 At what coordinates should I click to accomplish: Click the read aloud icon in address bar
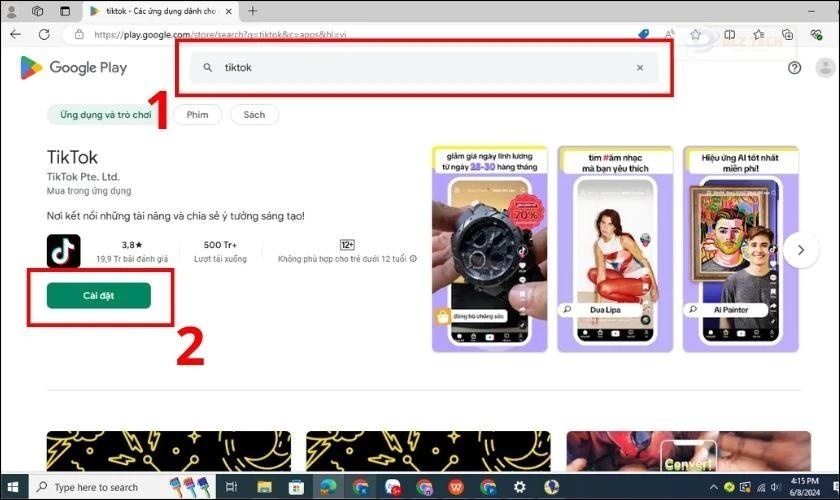pyautogui.click(x=670, y=34)
